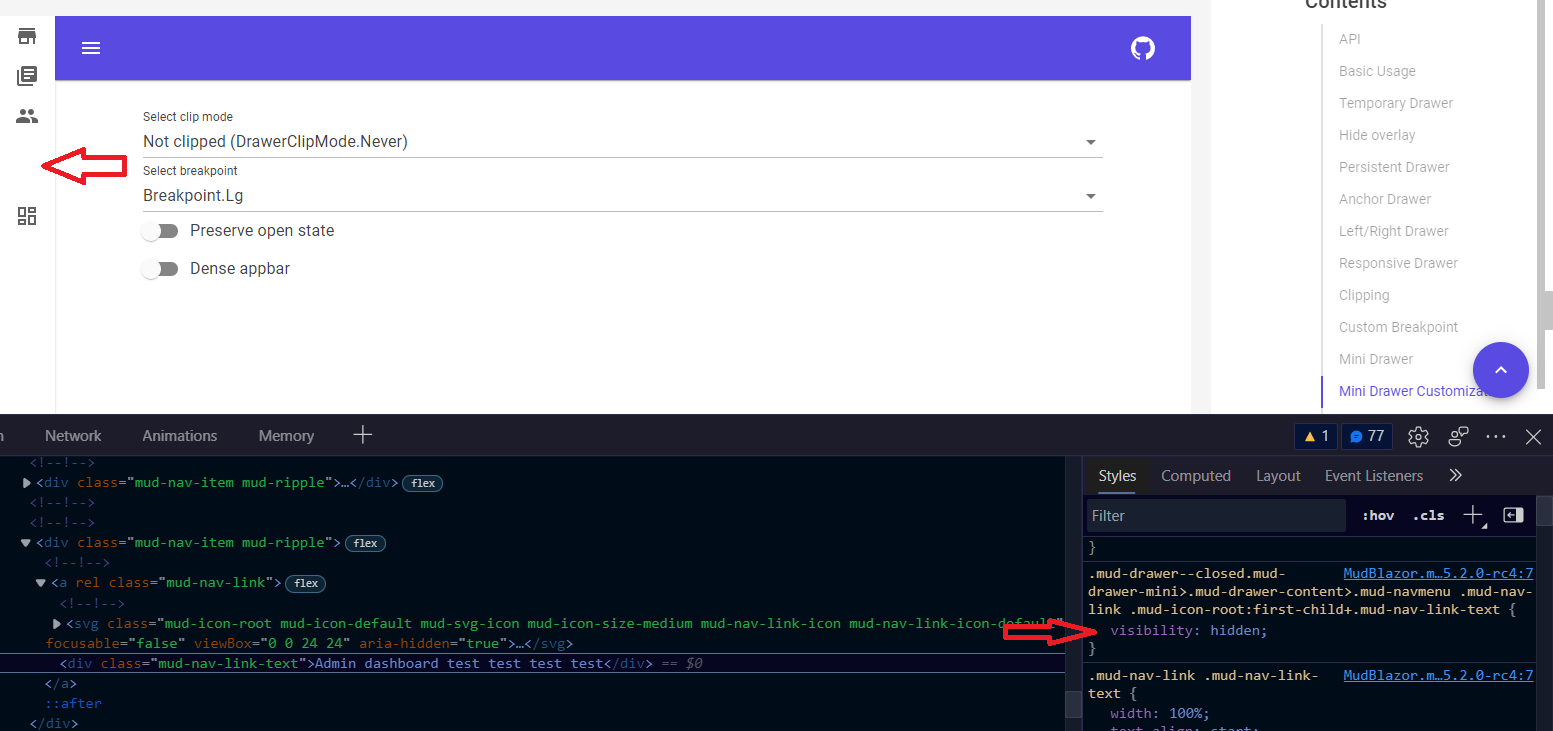1553x731 pixels.
Task: Click the people icon in the mini drawer
Action: (x=27, y=115)
